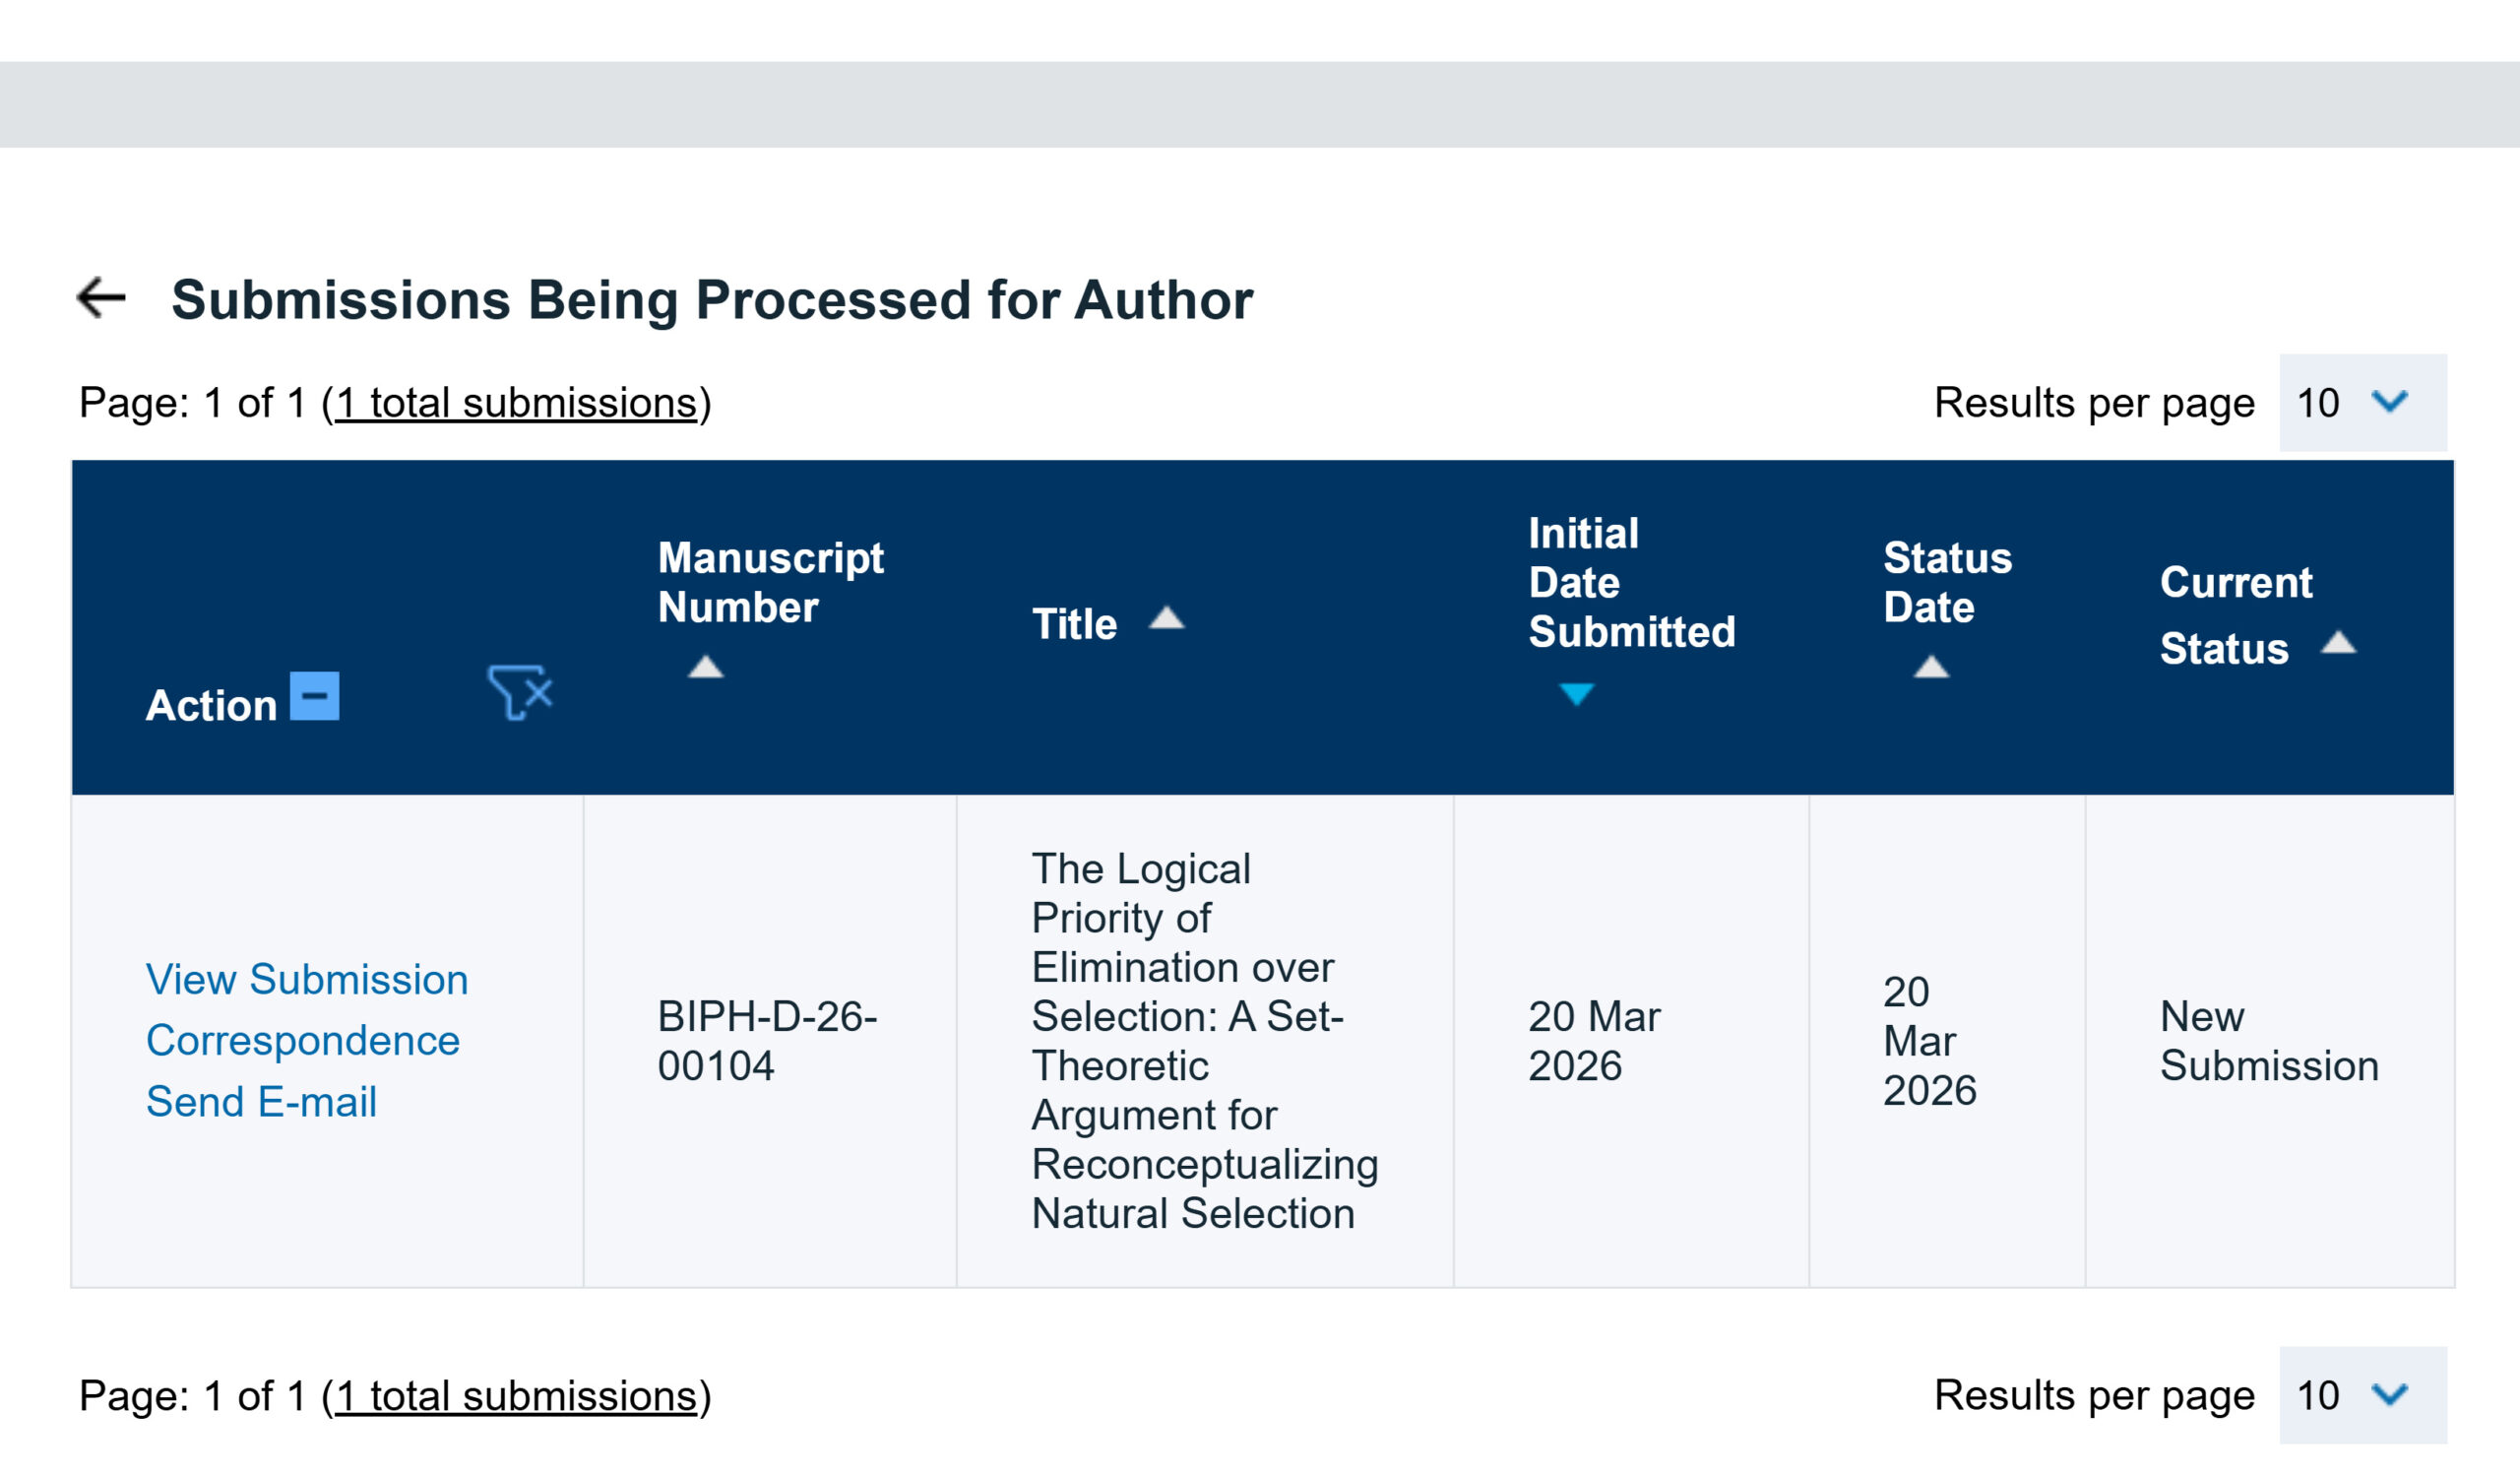Click the Current Status column header
This screenshot has height=1475, width=2520.
tap(2235, 614)
